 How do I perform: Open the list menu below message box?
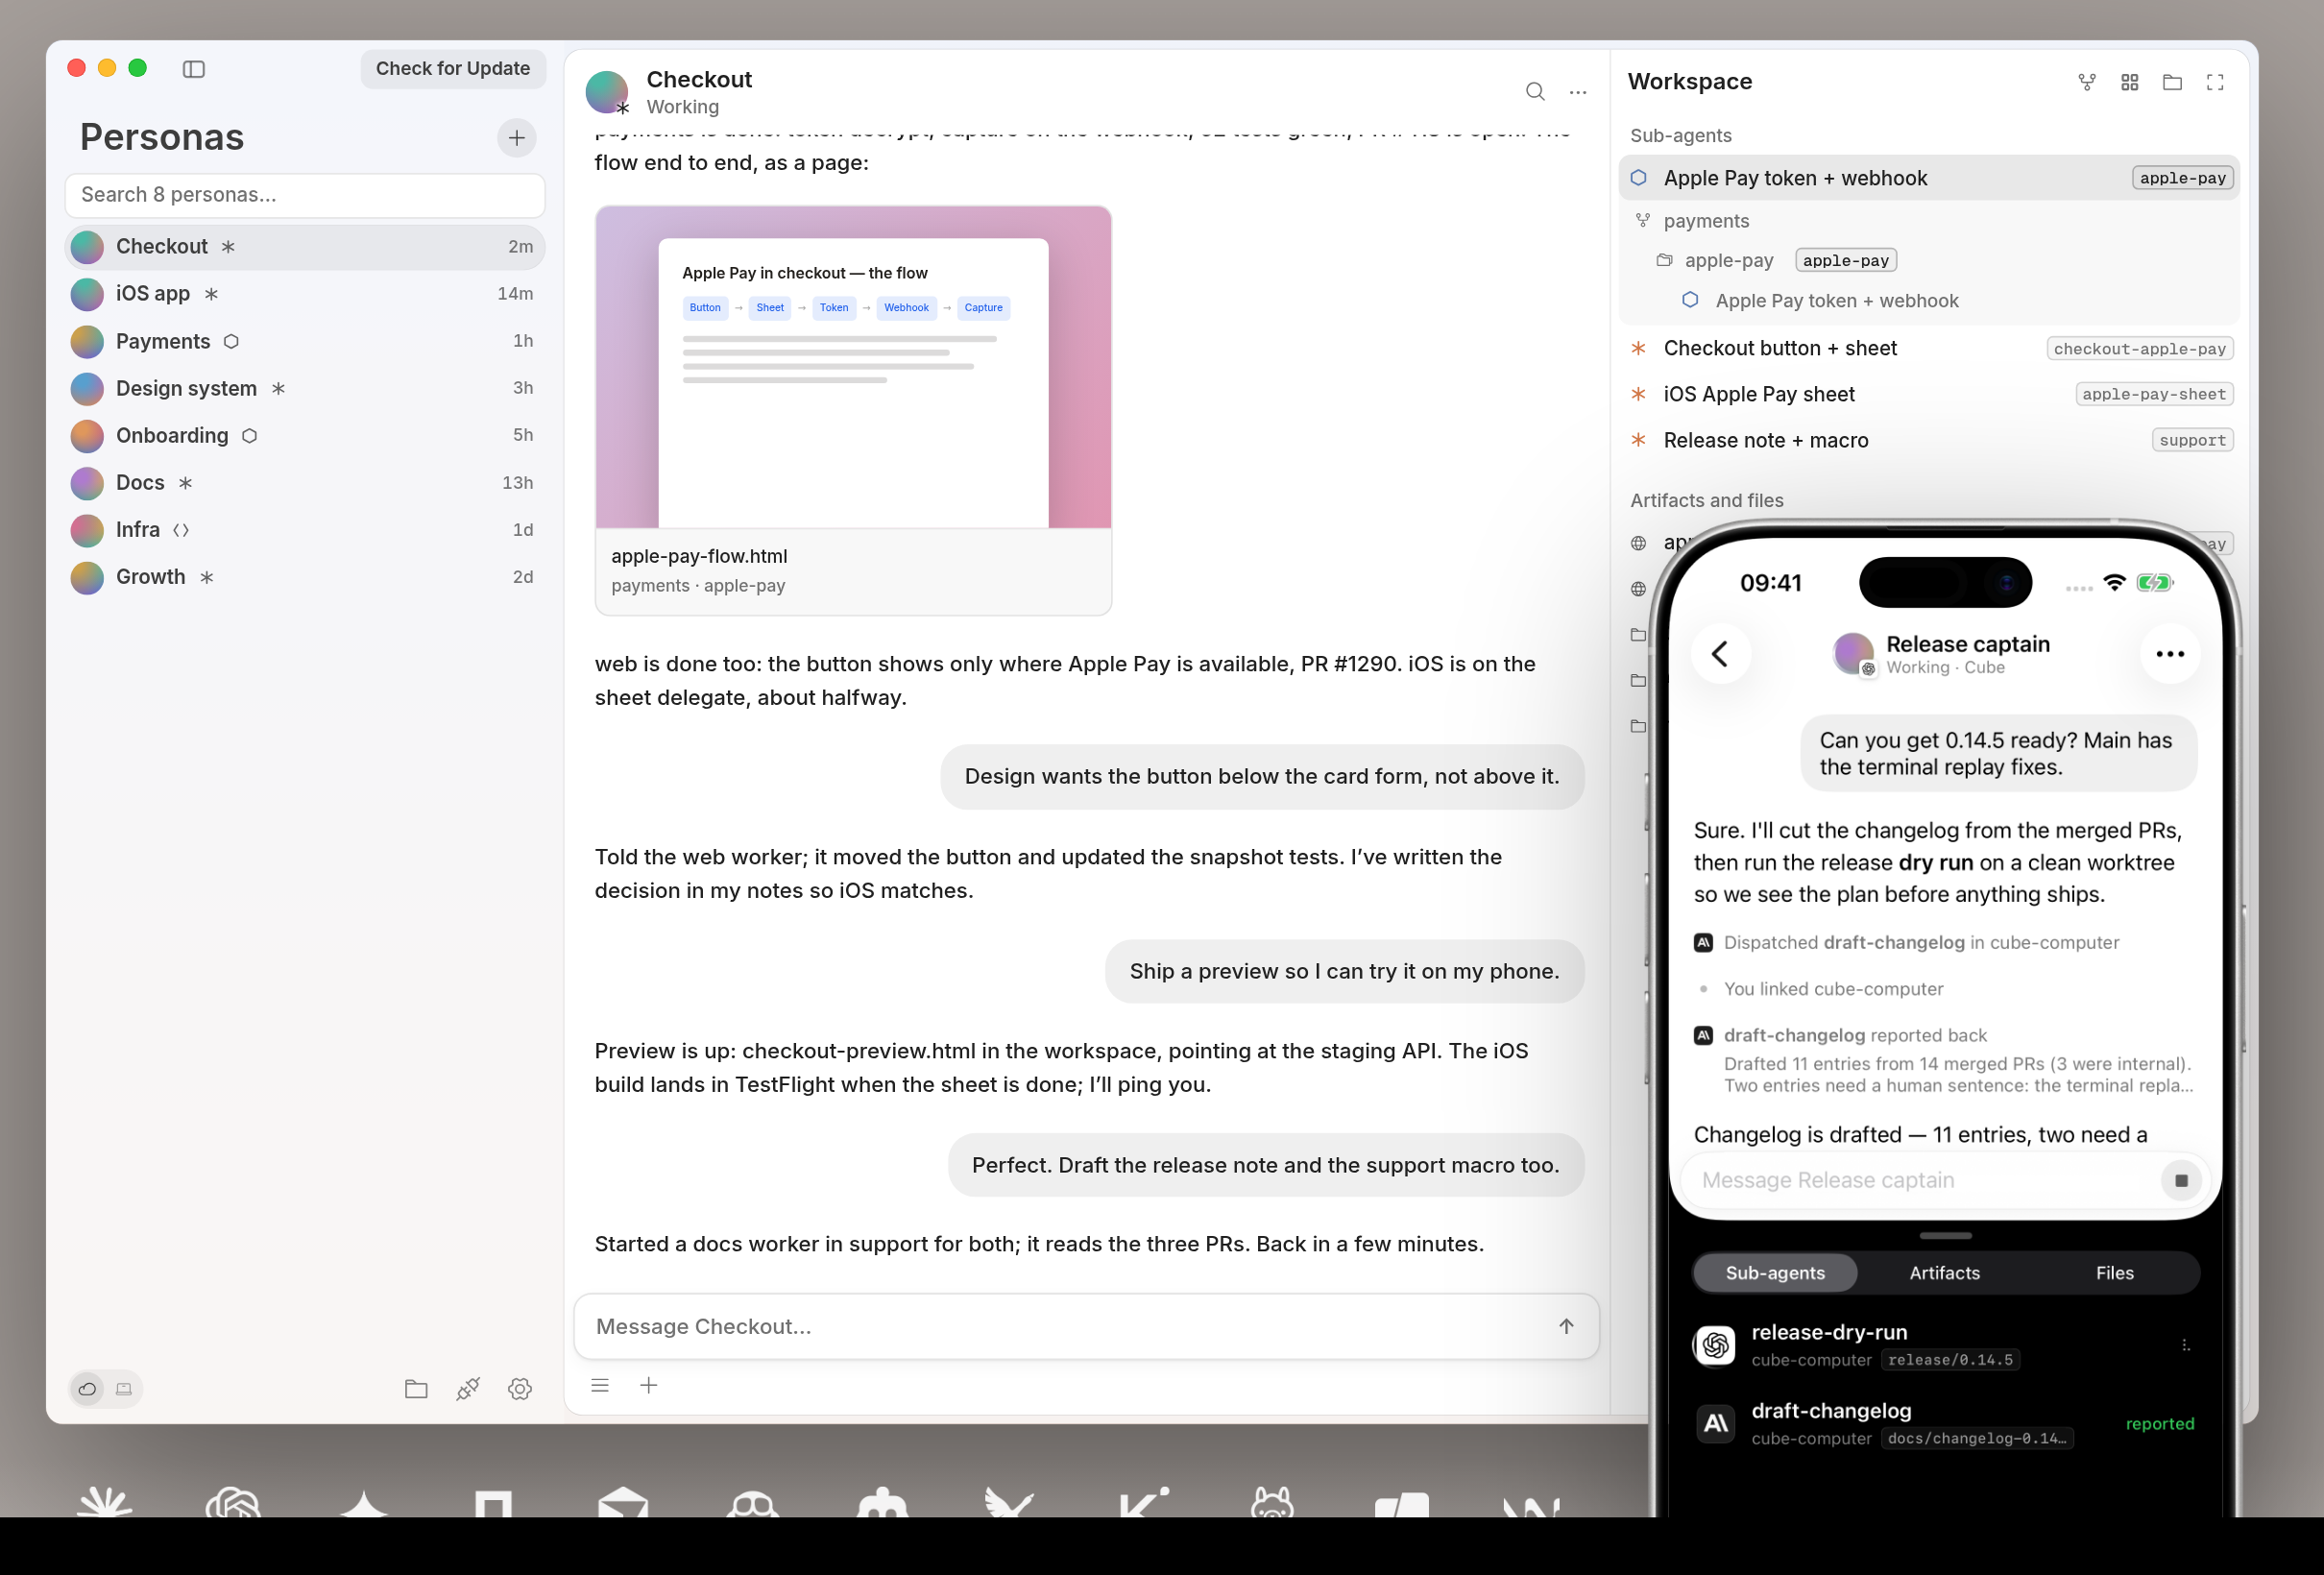(x=600, y=1385)
